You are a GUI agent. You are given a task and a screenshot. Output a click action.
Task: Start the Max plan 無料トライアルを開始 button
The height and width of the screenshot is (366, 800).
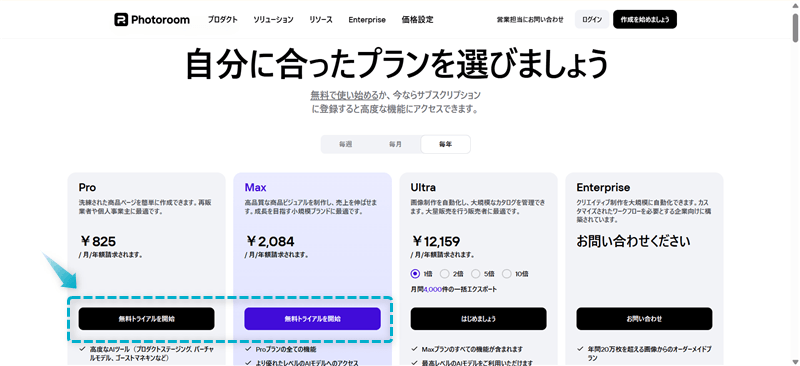[312, 319]
